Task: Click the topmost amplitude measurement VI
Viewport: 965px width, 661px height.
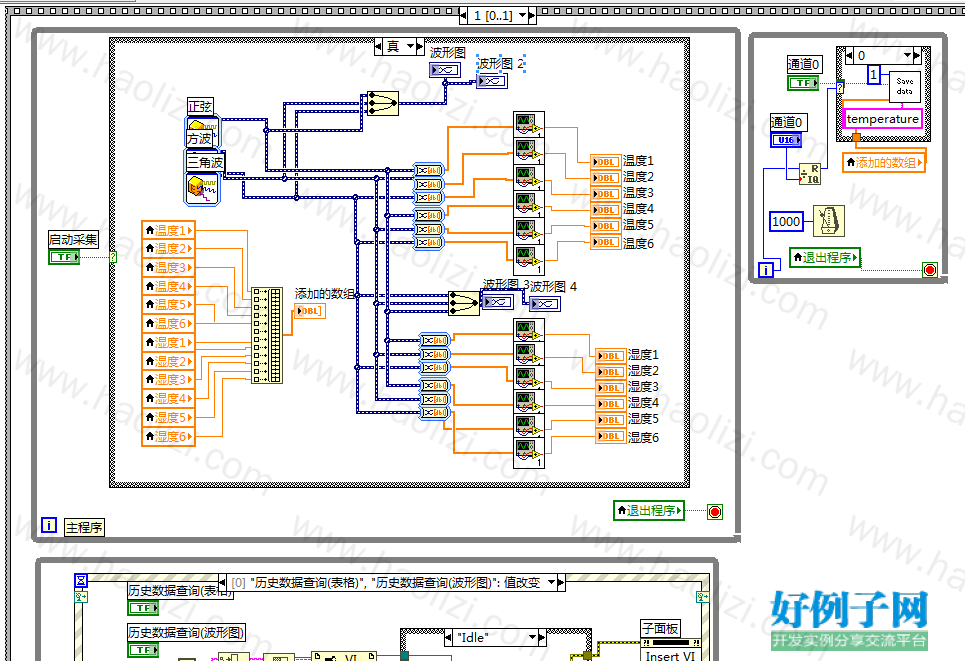Action: (529, 125)
